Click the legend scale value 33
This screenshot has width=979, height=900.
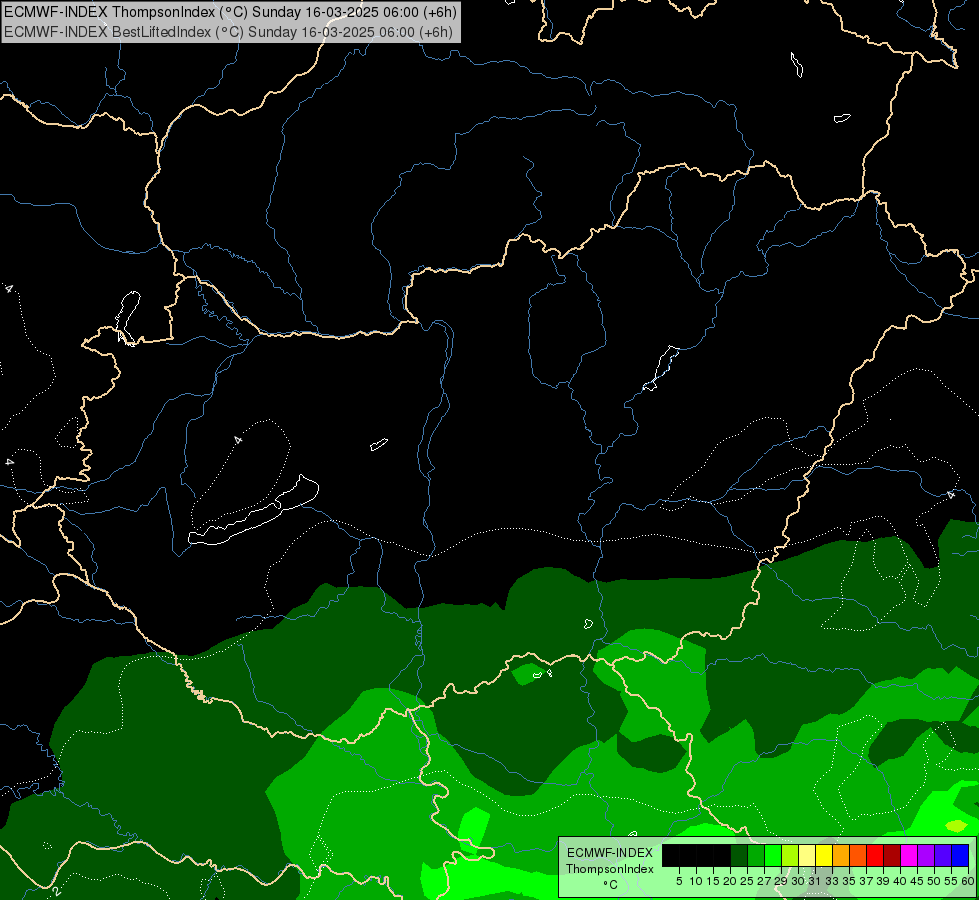click(832, 881)
